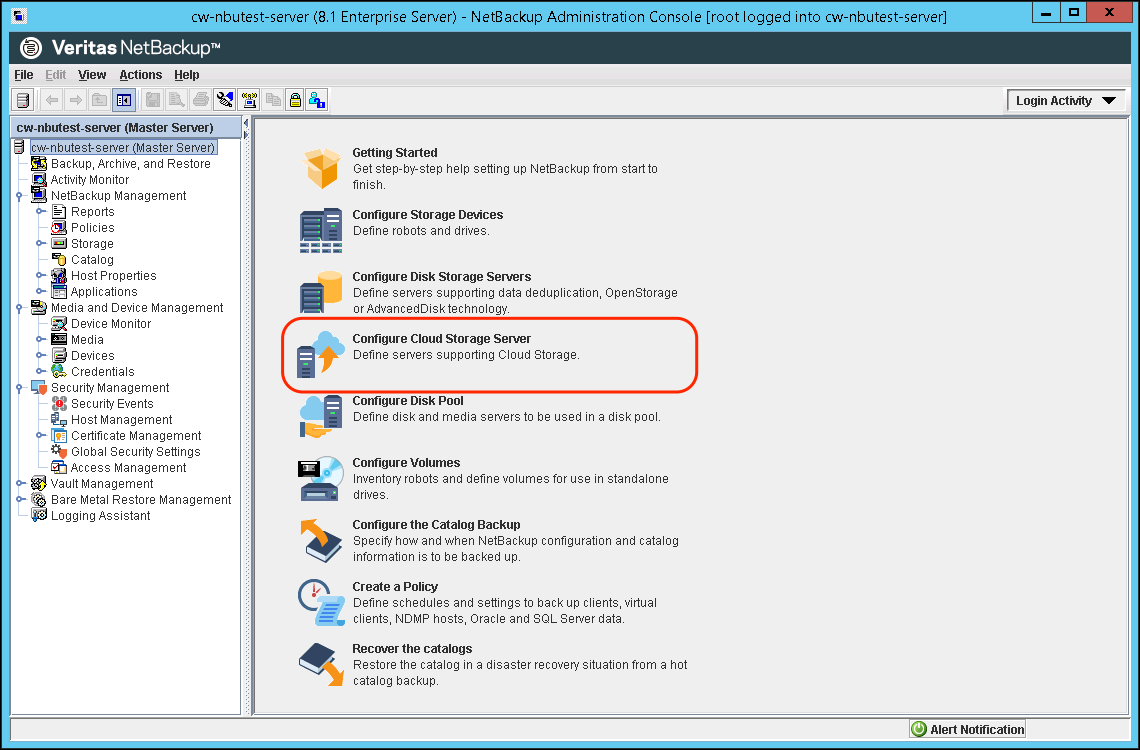Open the Help menu
Image resolution: width=1140 pixels, height=750 pixels.
click(x=187, y=75)
